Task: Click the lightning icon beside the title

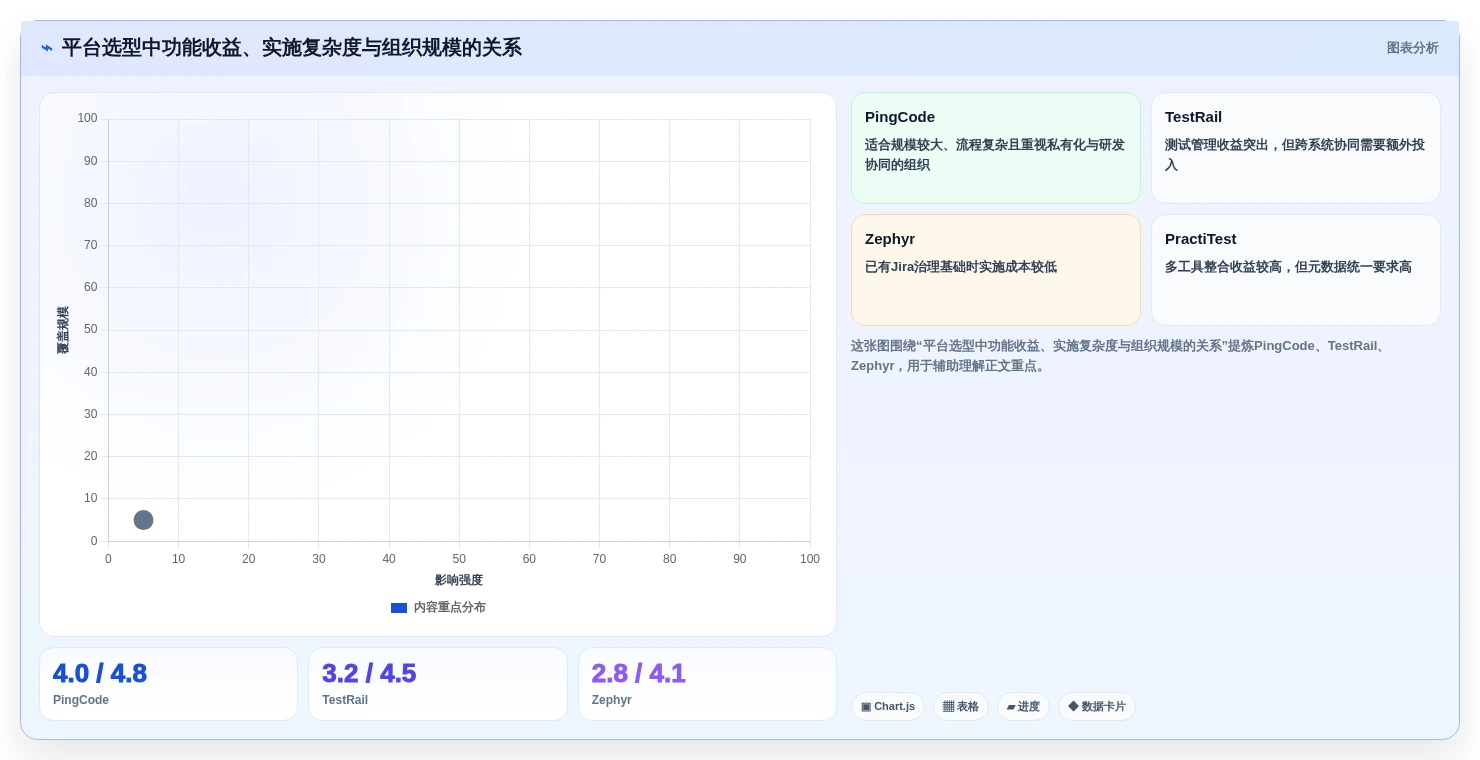Action: click(x=47, y=48)
